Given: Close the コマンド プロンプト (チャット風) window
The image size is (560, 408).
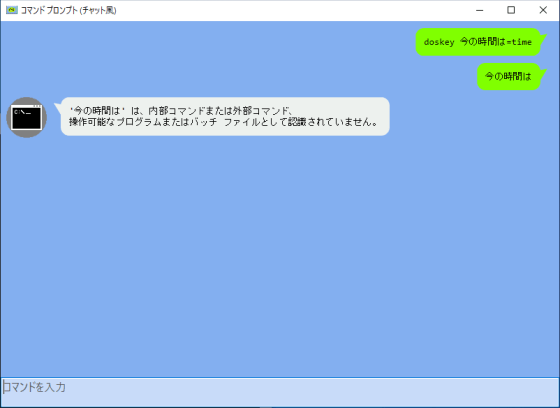Looking at the screenshot, I should click(x=543, y=10).
